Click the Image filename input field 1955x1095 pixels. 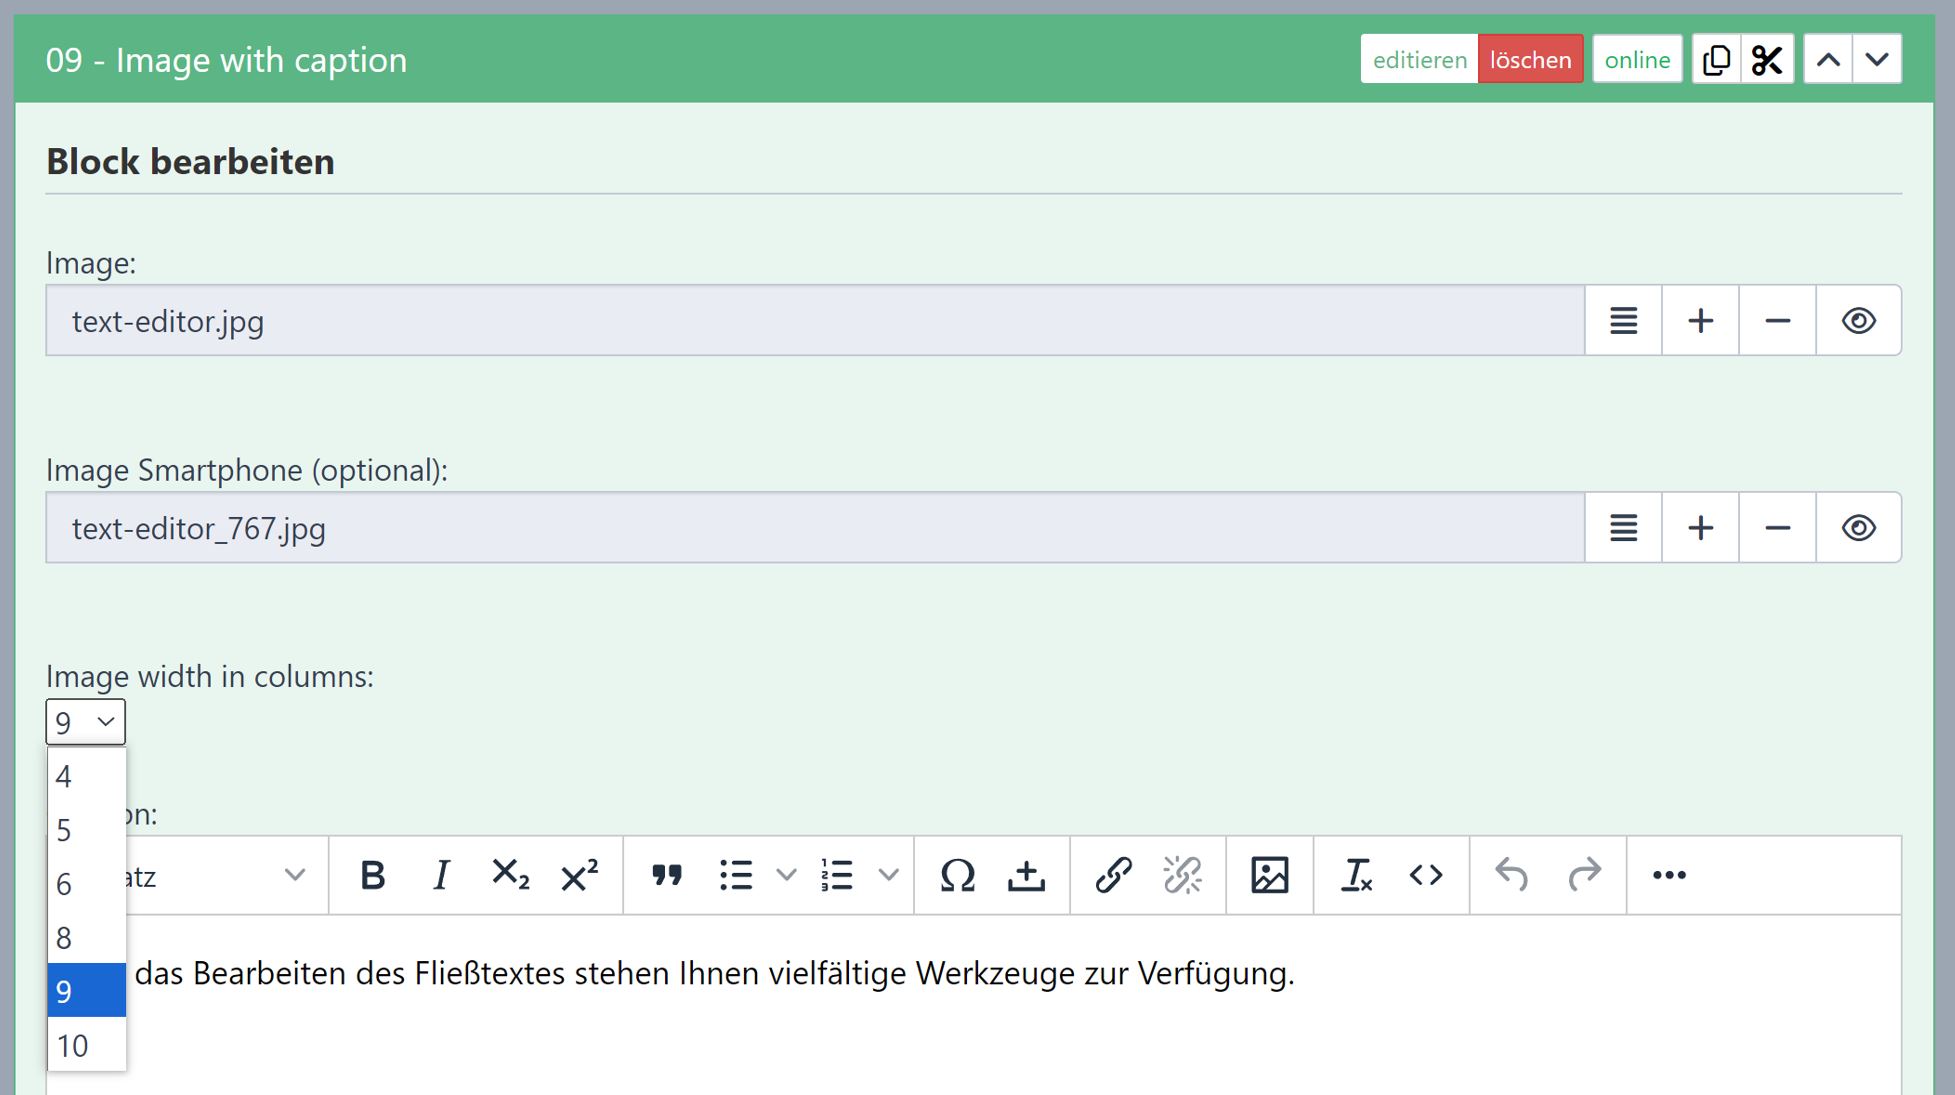pyautogui.click(x=815, y=321)
